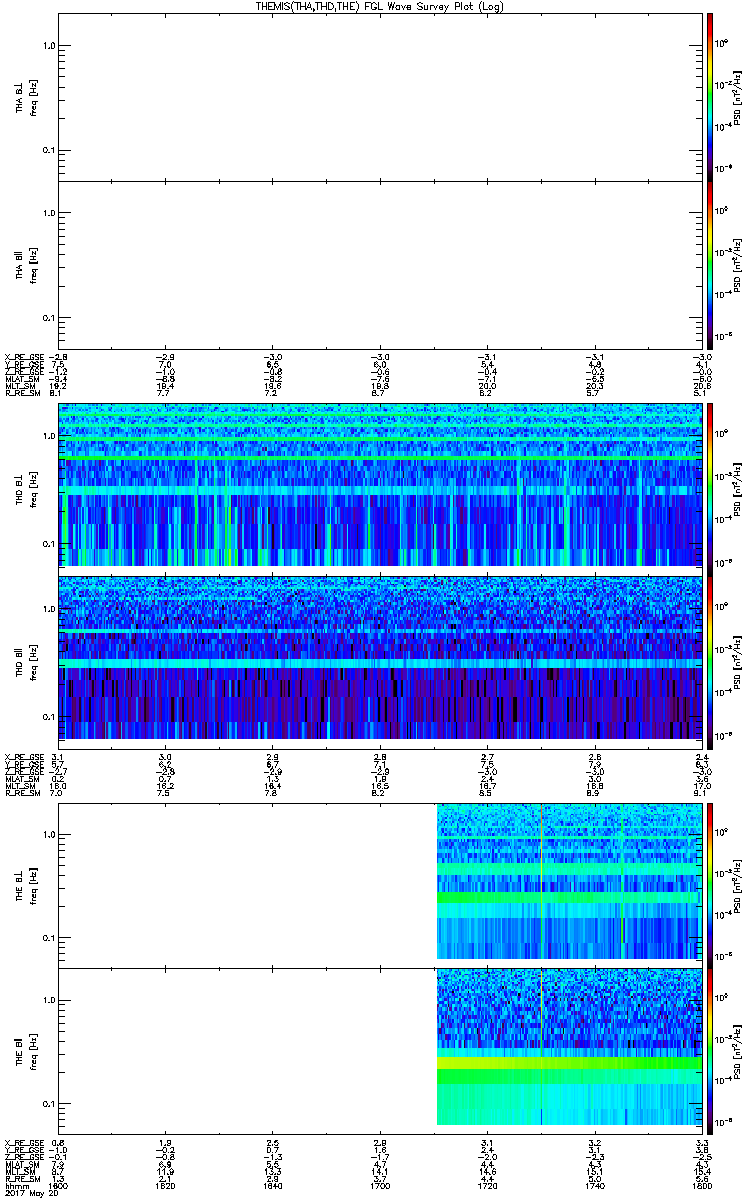The image size is (750, 1200).
Task: Click the THA B-perpendicular color bar
Action: point(710,96)
